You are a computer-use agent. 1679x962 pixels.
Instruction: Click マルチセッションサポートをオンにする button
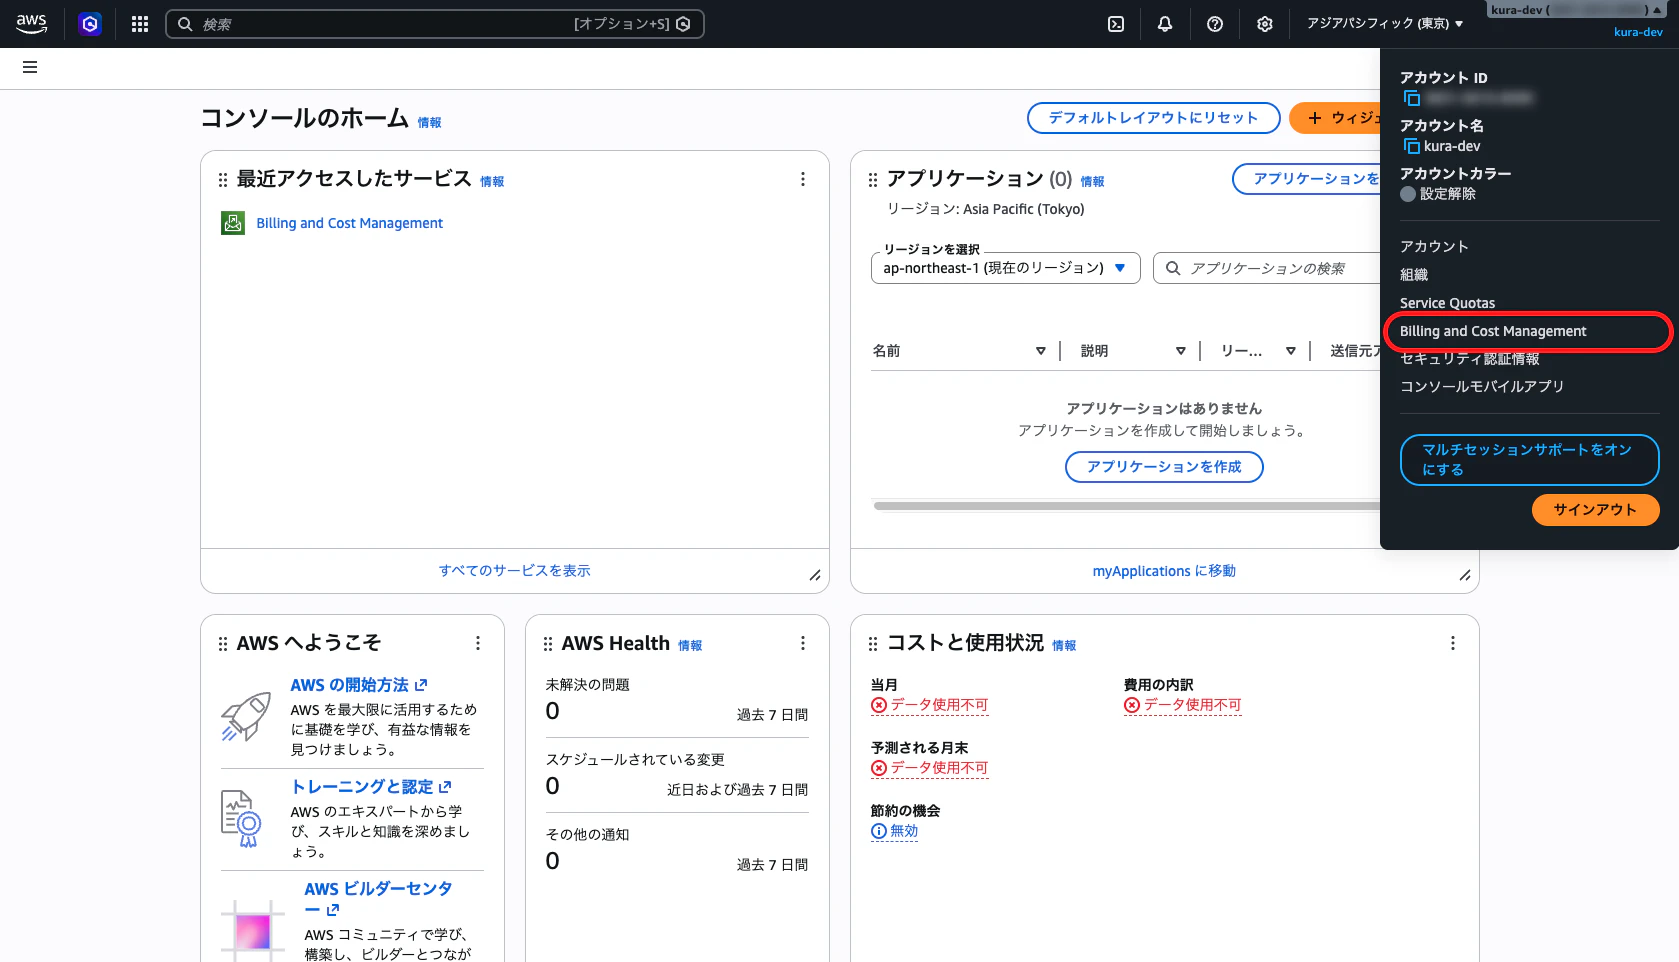point(1529,460)
